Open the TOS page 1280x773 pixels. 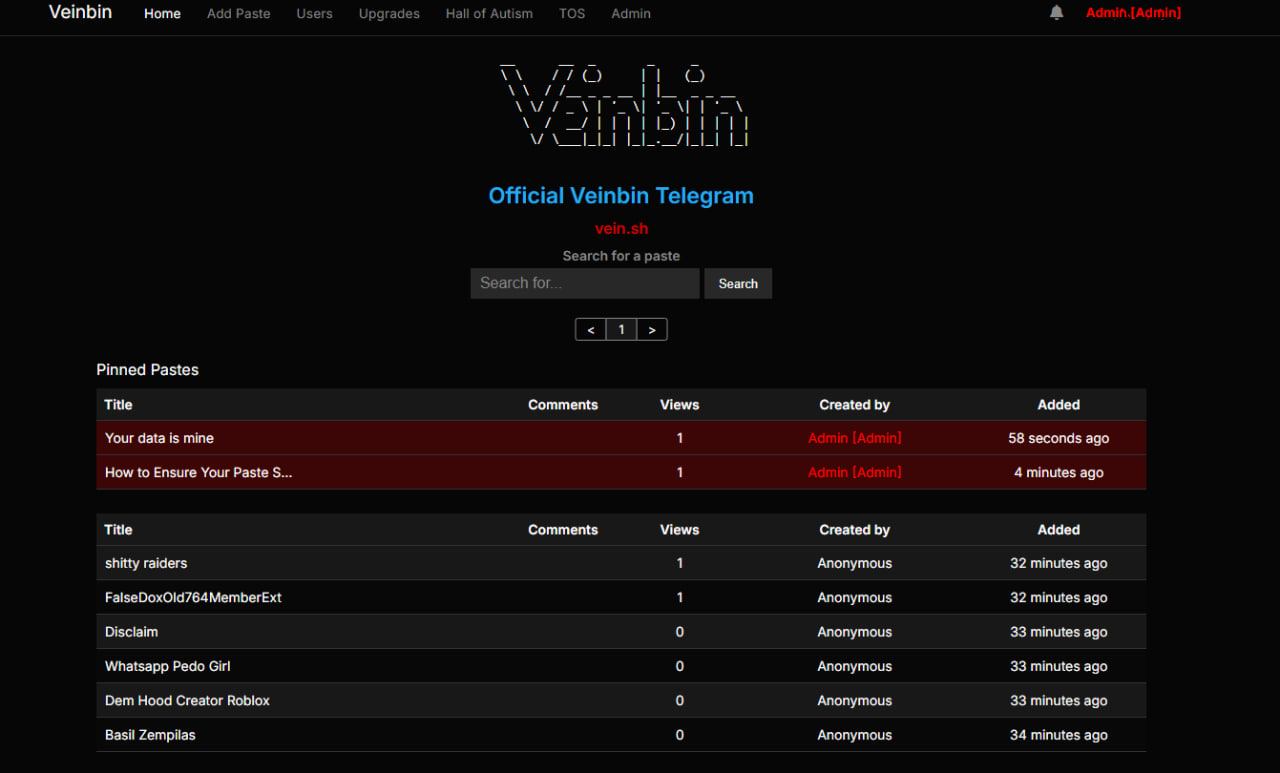point(572,14)
